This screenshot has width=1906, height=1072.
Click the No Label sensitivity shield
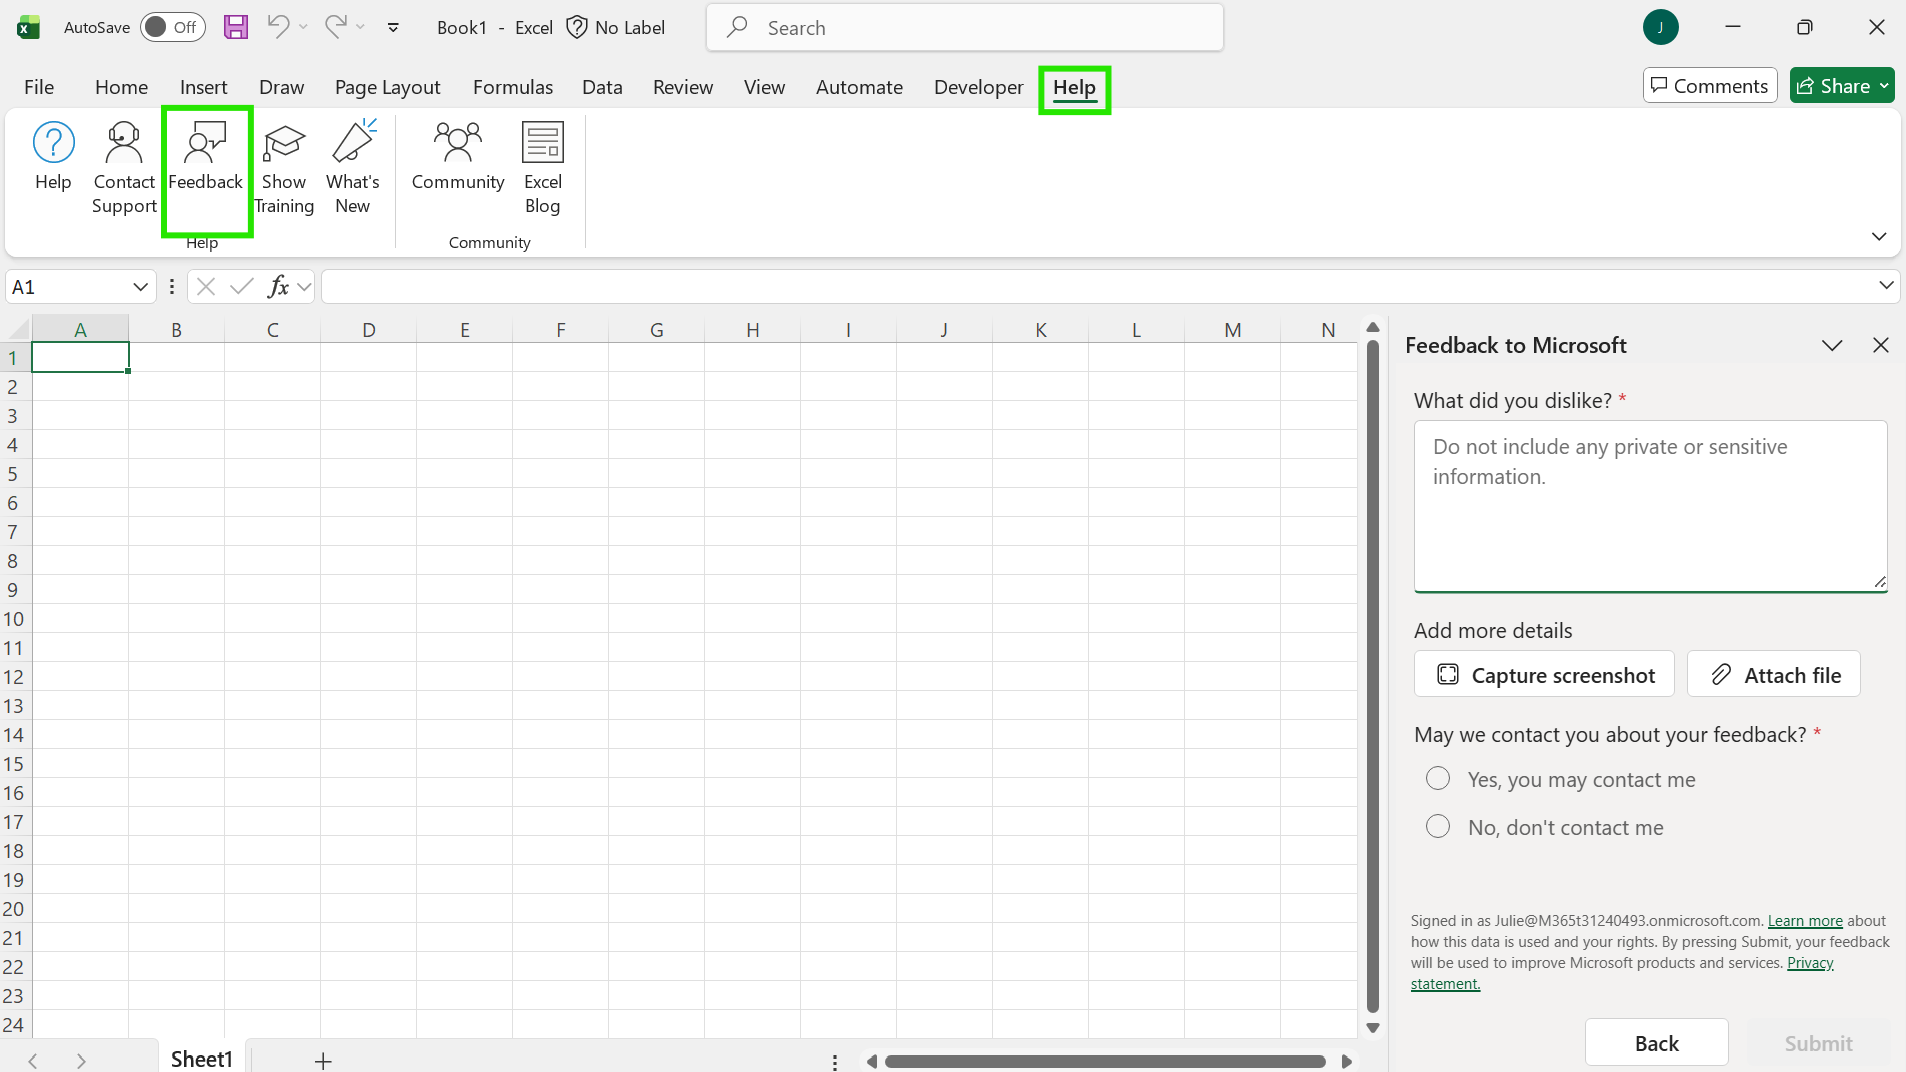[x=577, y=27]
